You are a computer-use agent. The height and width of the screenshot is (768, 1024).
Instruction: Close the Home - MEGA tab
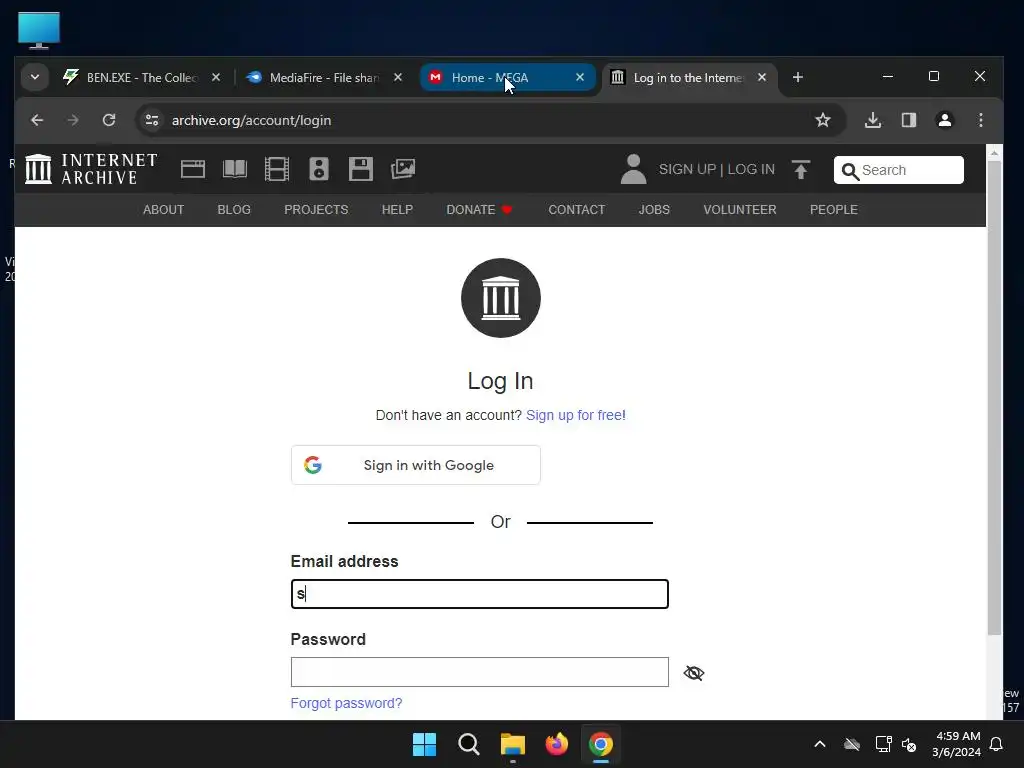(579, 77)
